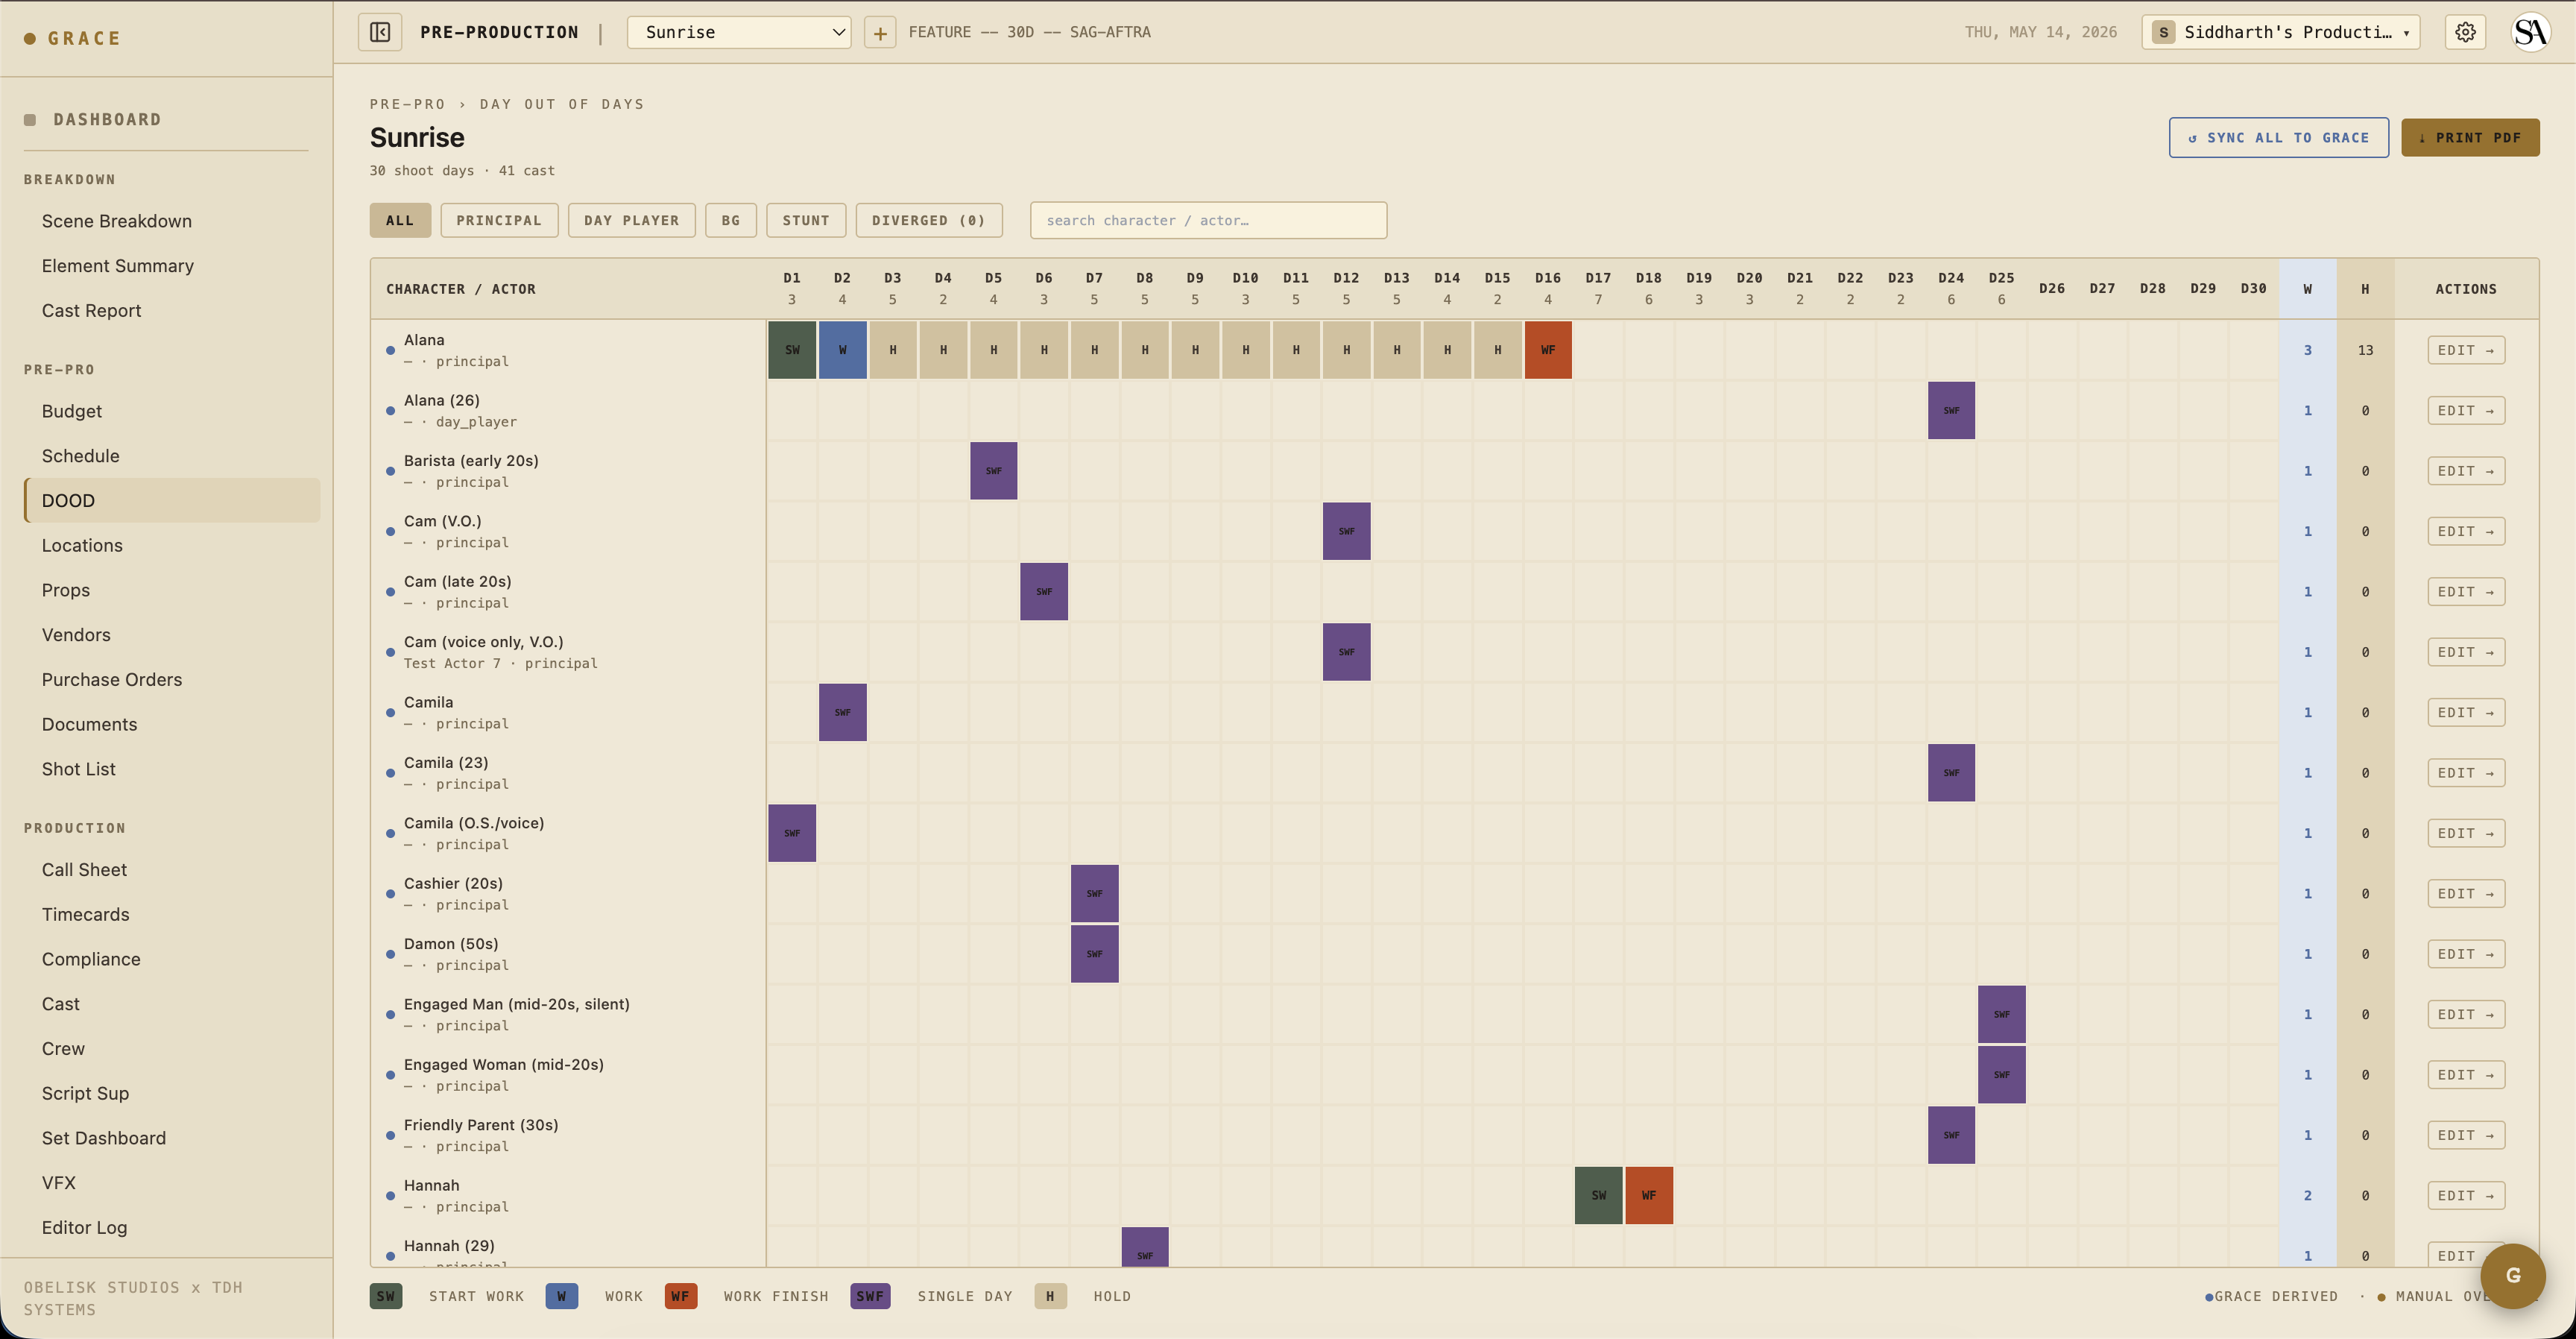This screenshot has height=1339, width=2576.
Task: Go to Purchase Orders
Action: pyautogui.click(x=112, y=680)
